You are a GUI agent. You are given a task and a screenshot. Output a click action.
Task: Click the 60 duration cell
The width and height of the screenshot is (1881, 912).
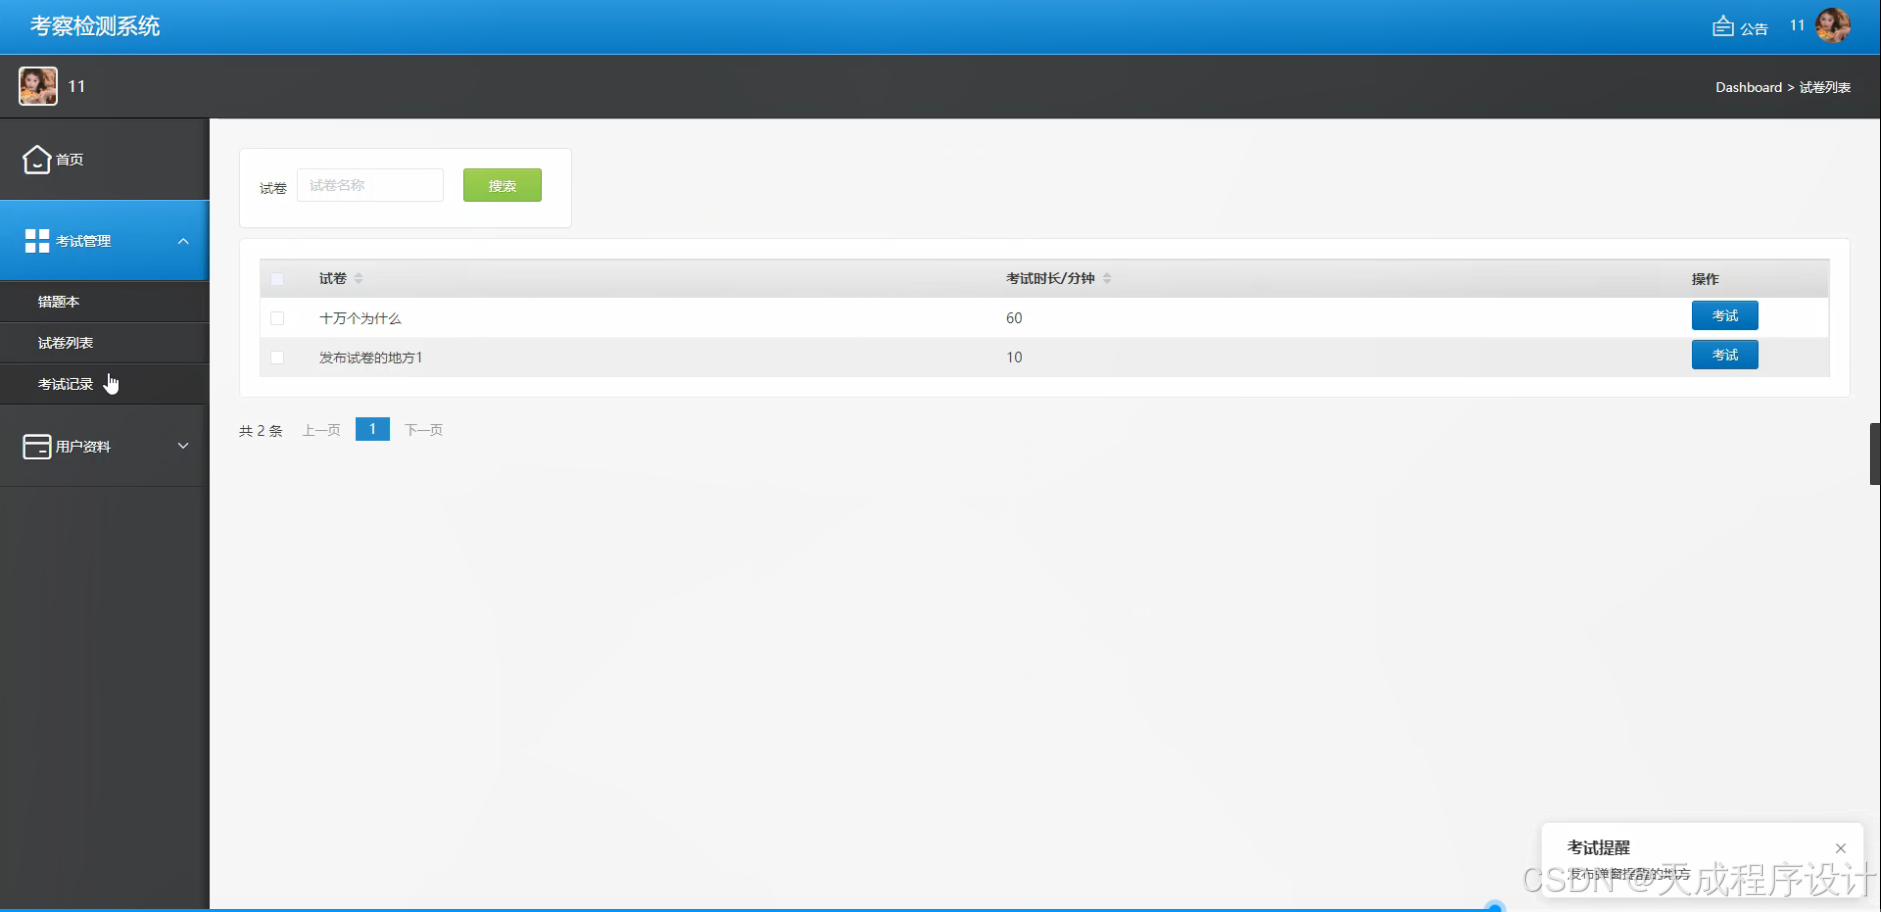coord(1014,318)
